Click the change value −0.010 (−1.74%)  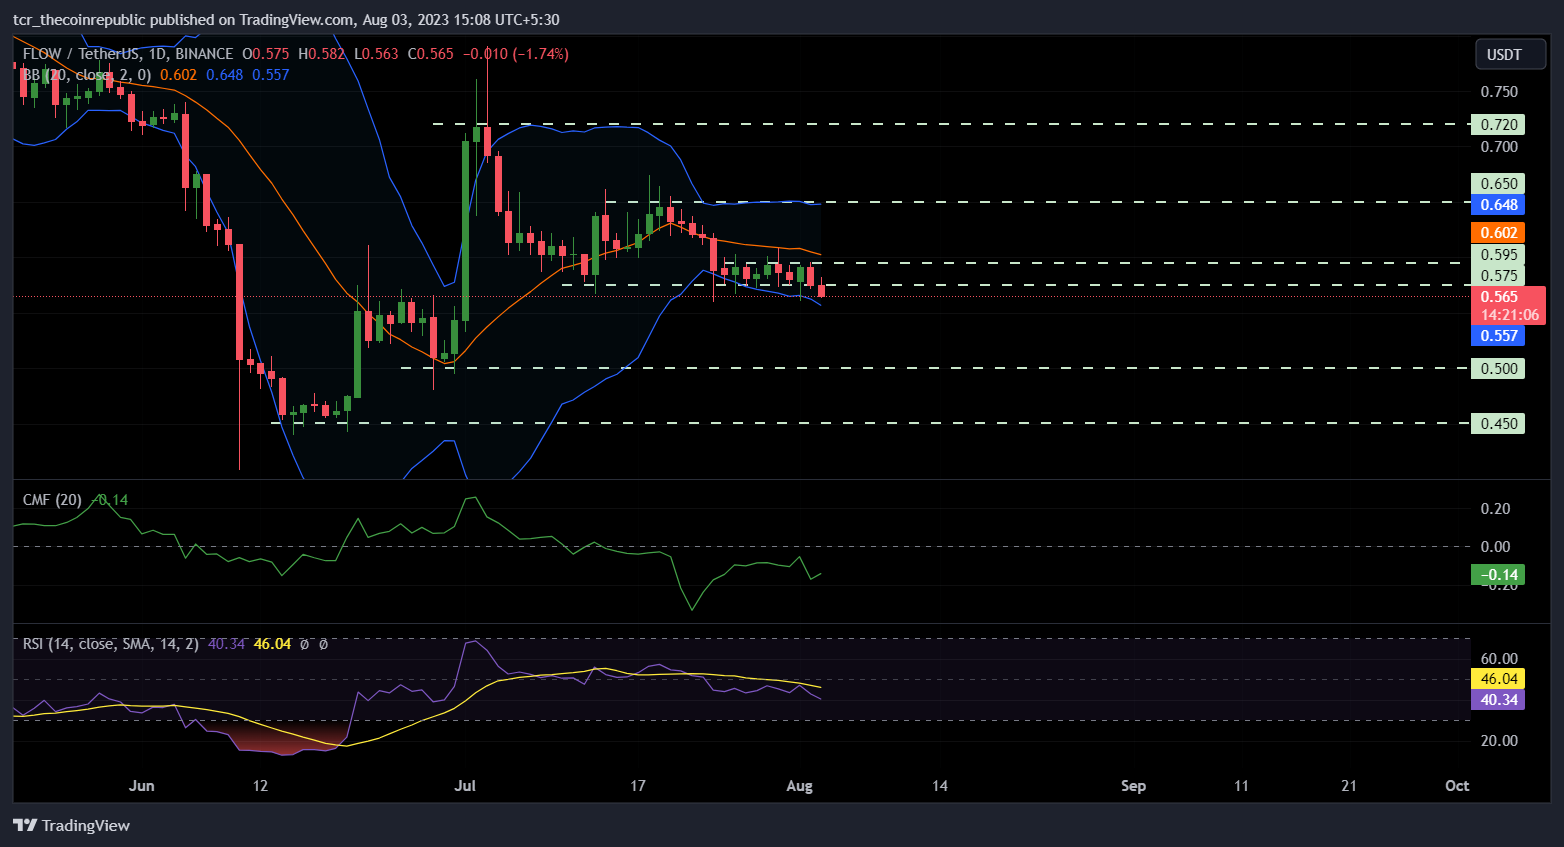[516, 54]
